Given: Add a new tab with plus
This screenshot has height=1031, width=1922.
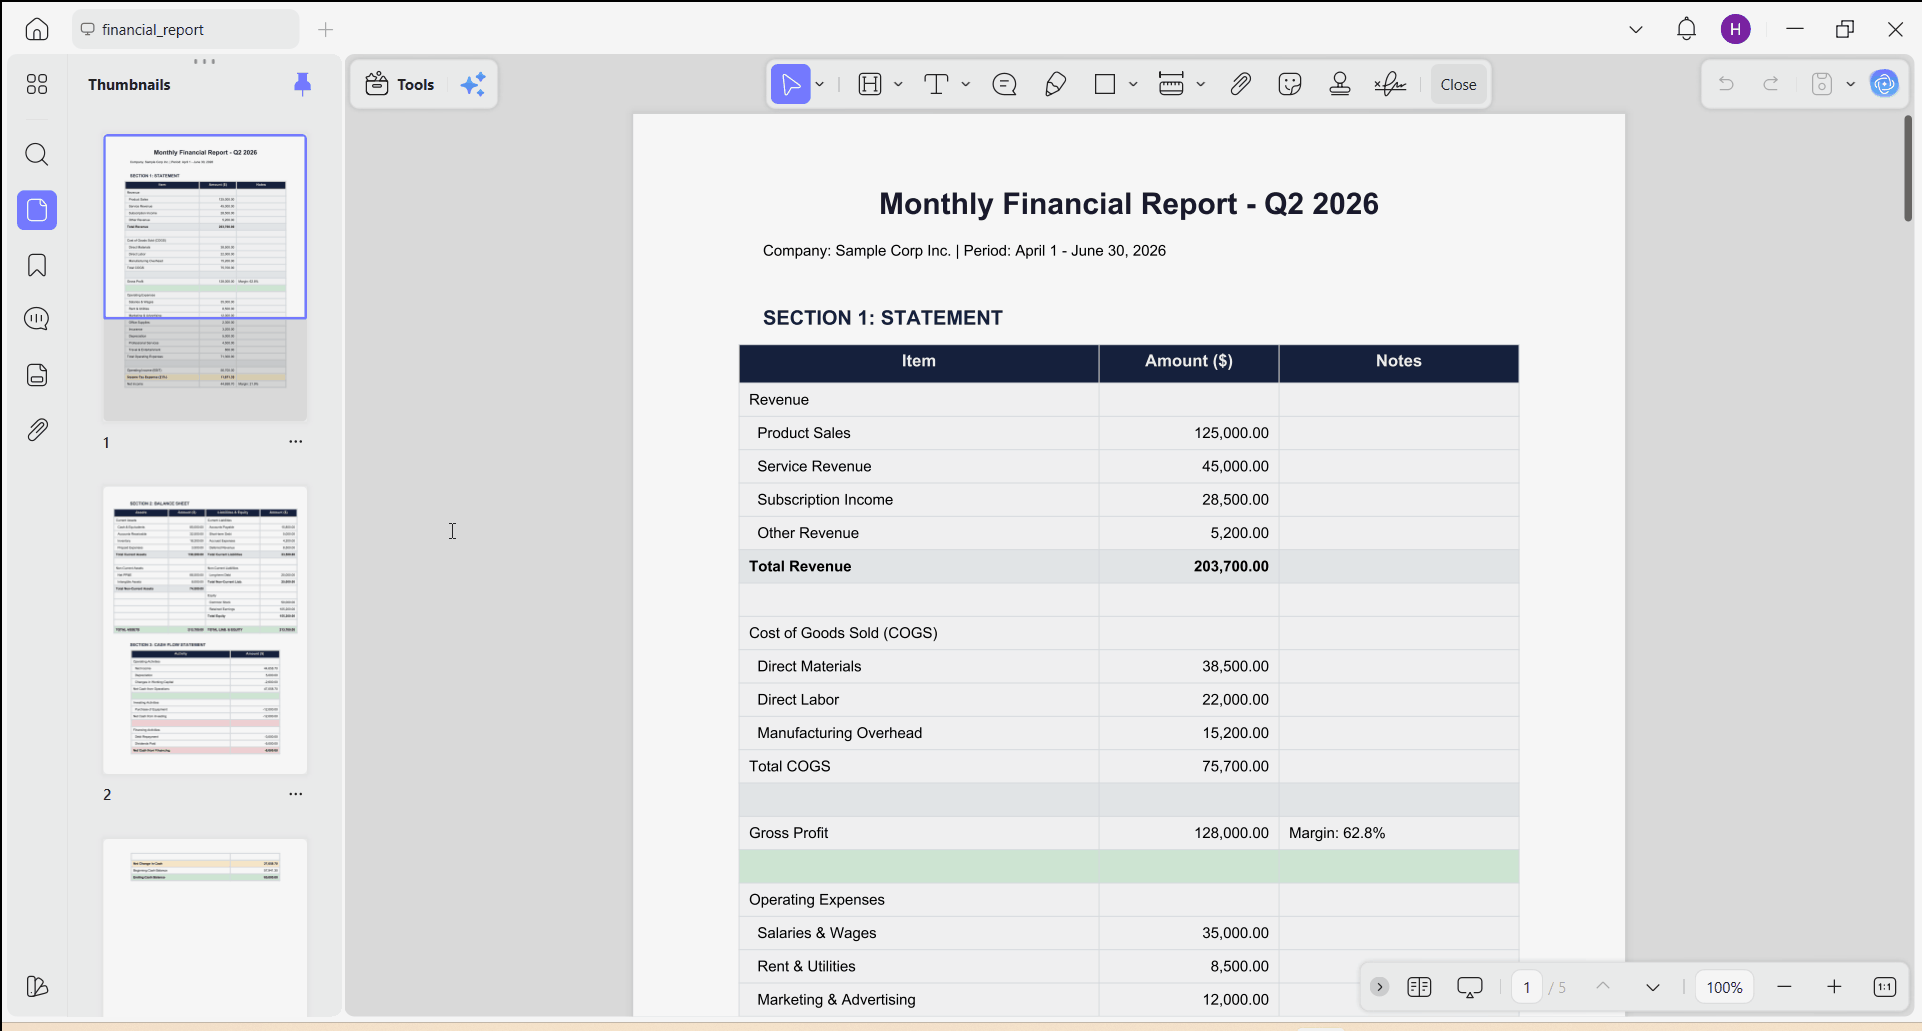Looking at the screenshot, I should tap(325, 29).
